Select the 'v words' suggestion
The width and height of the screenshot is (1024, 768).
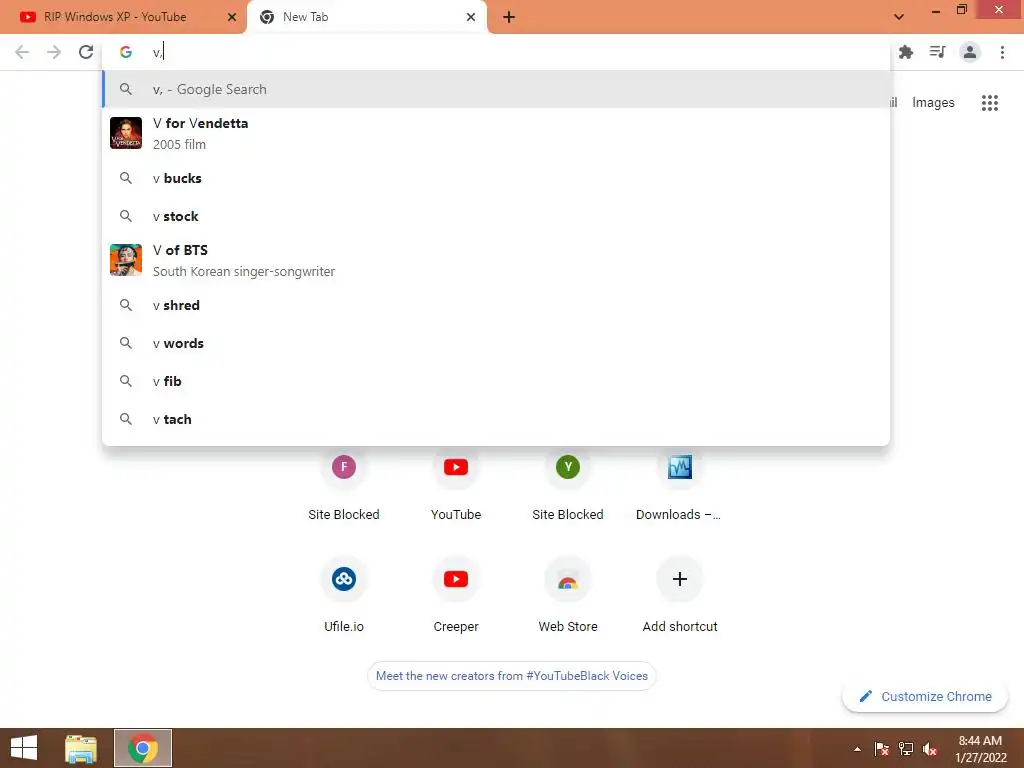(496, 343)
